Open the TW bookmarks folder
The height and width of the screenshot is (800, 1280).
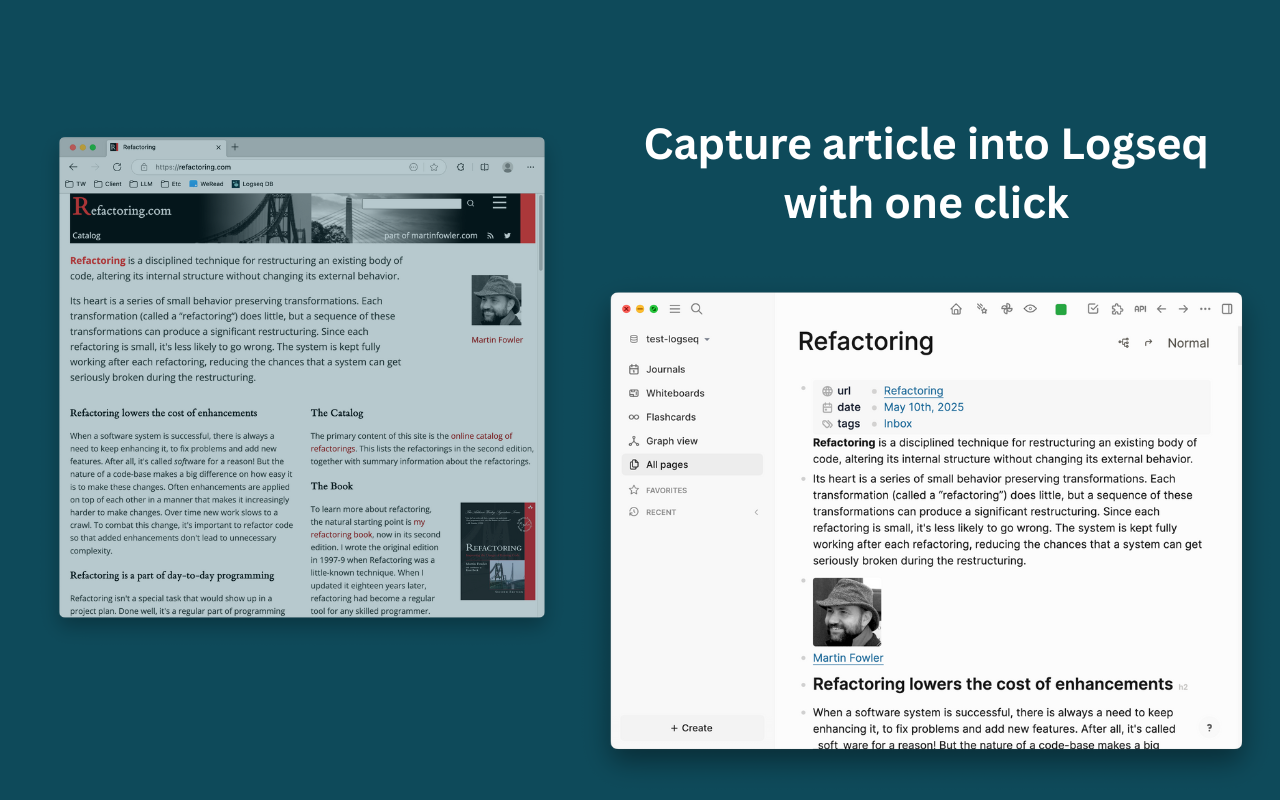coord(76,184)
